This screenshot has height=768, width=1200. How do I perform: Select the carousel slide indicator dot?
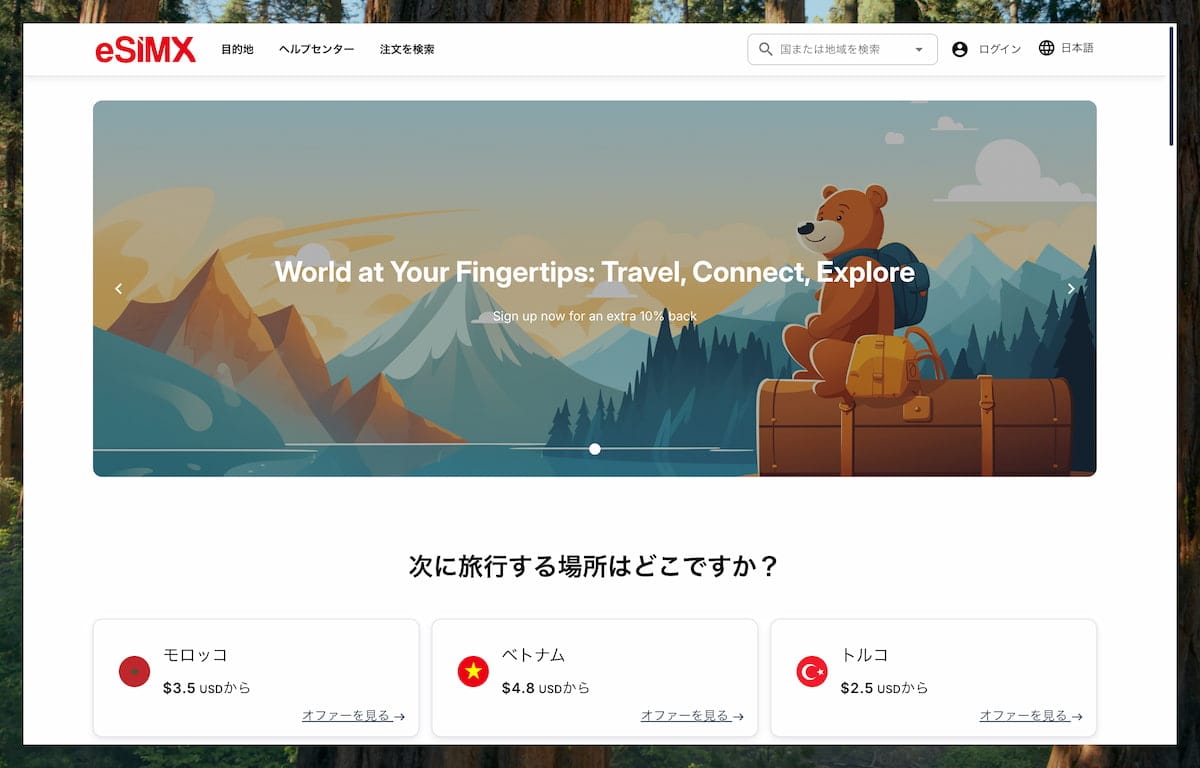pos(595,449)
